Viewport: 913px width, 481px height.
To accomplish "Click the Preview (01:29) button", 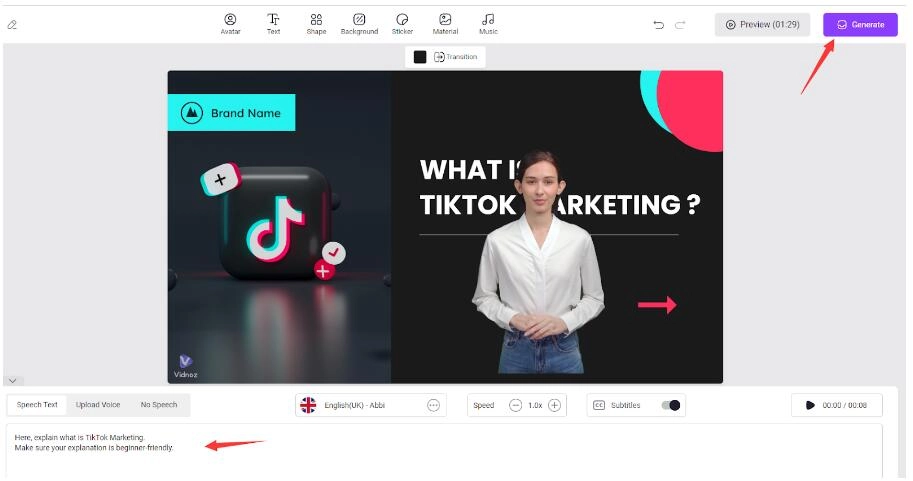I will click(762, 25).
